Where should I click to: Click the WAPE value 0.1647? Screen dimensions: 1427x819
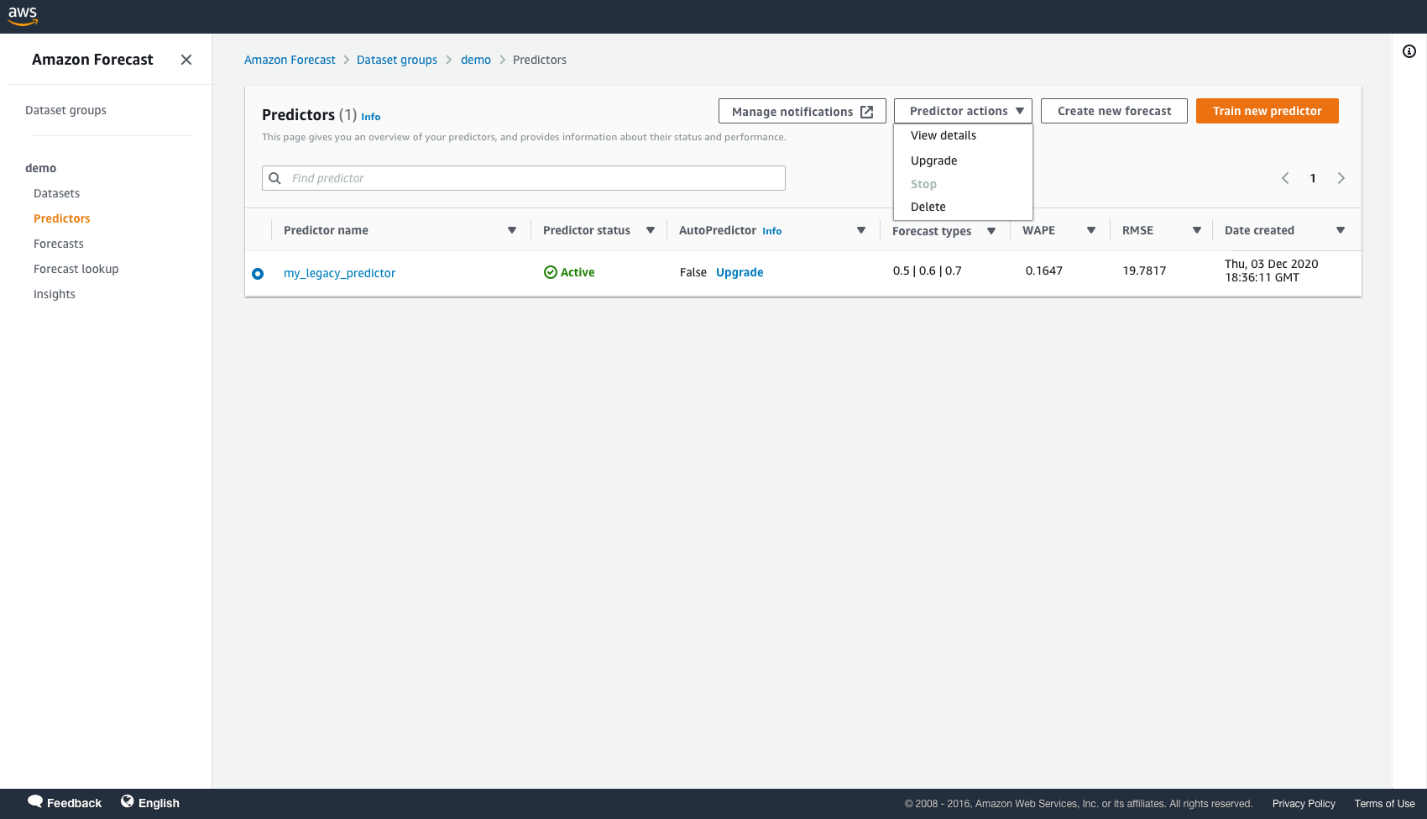[1044, 271]
